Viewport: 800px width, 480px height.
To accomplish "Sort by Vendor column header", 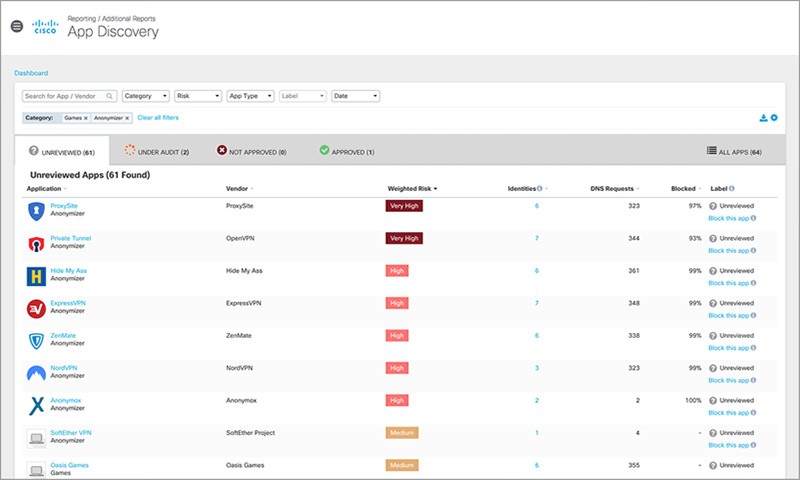I will 239,189.
